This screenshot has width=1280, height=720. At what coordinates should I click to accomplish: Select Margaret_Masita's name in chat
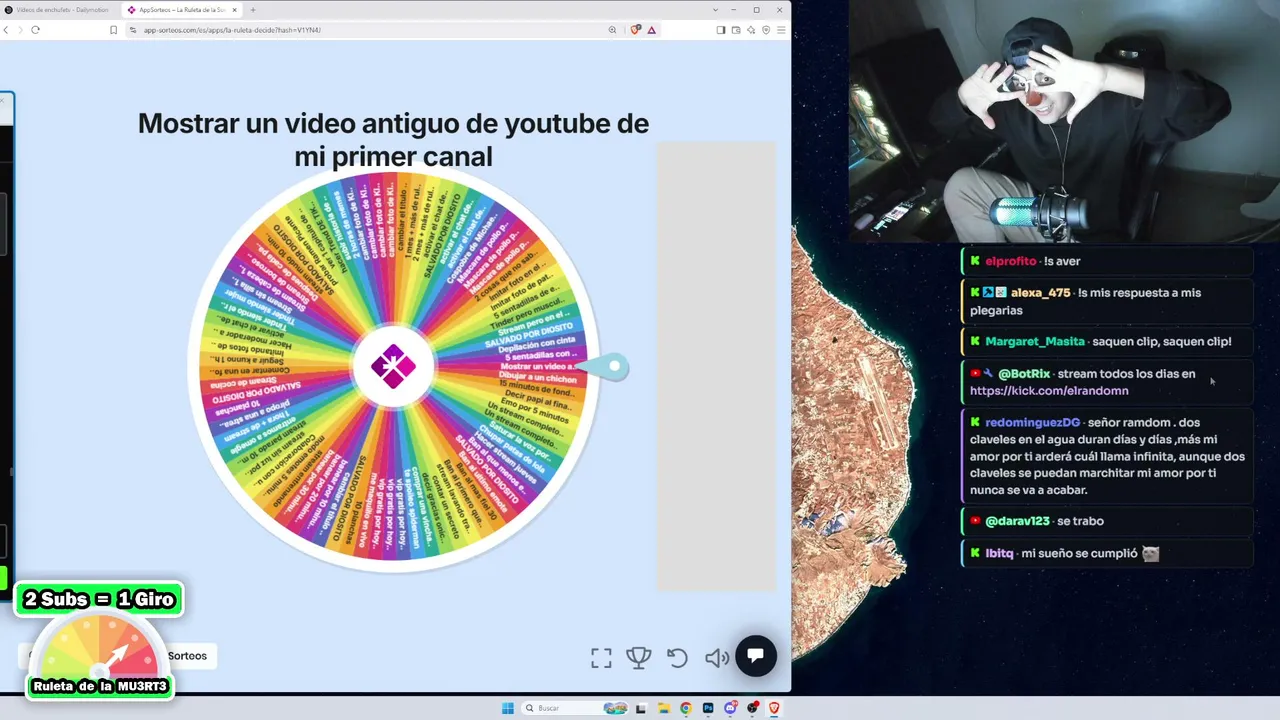(1034, 342)
